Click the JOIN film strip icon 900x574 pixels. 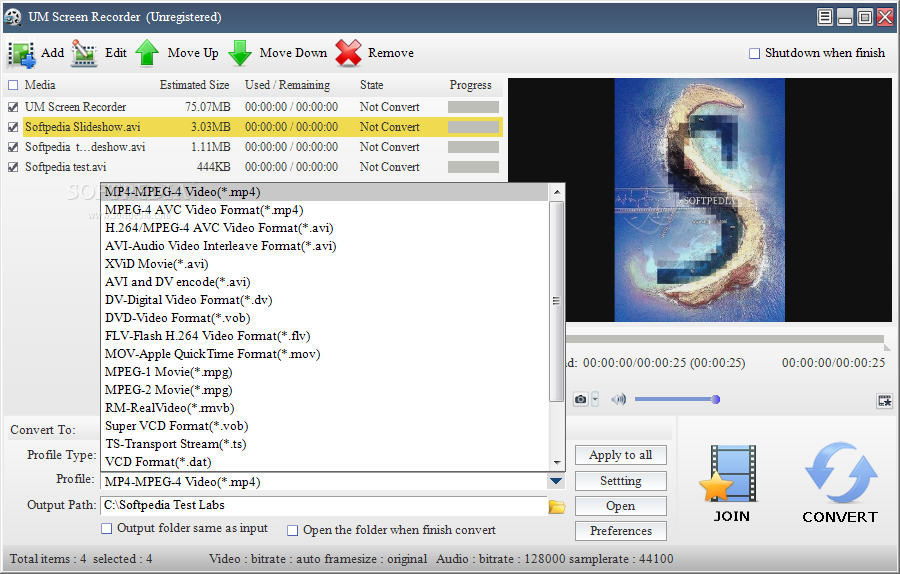pyautogui.click(x=731, y=474)
